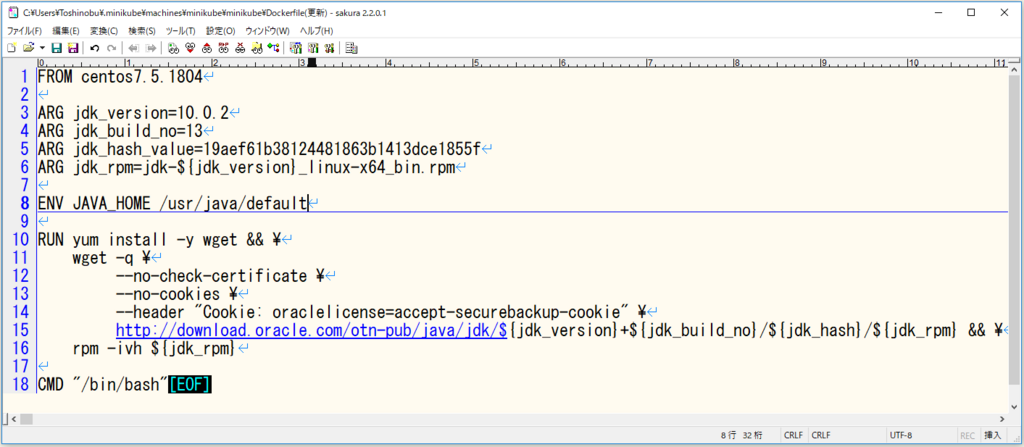Viewport: 1024px width, 447px height.
Task: Open the ウィンドウ(W) menu
Action: [267, 31]
